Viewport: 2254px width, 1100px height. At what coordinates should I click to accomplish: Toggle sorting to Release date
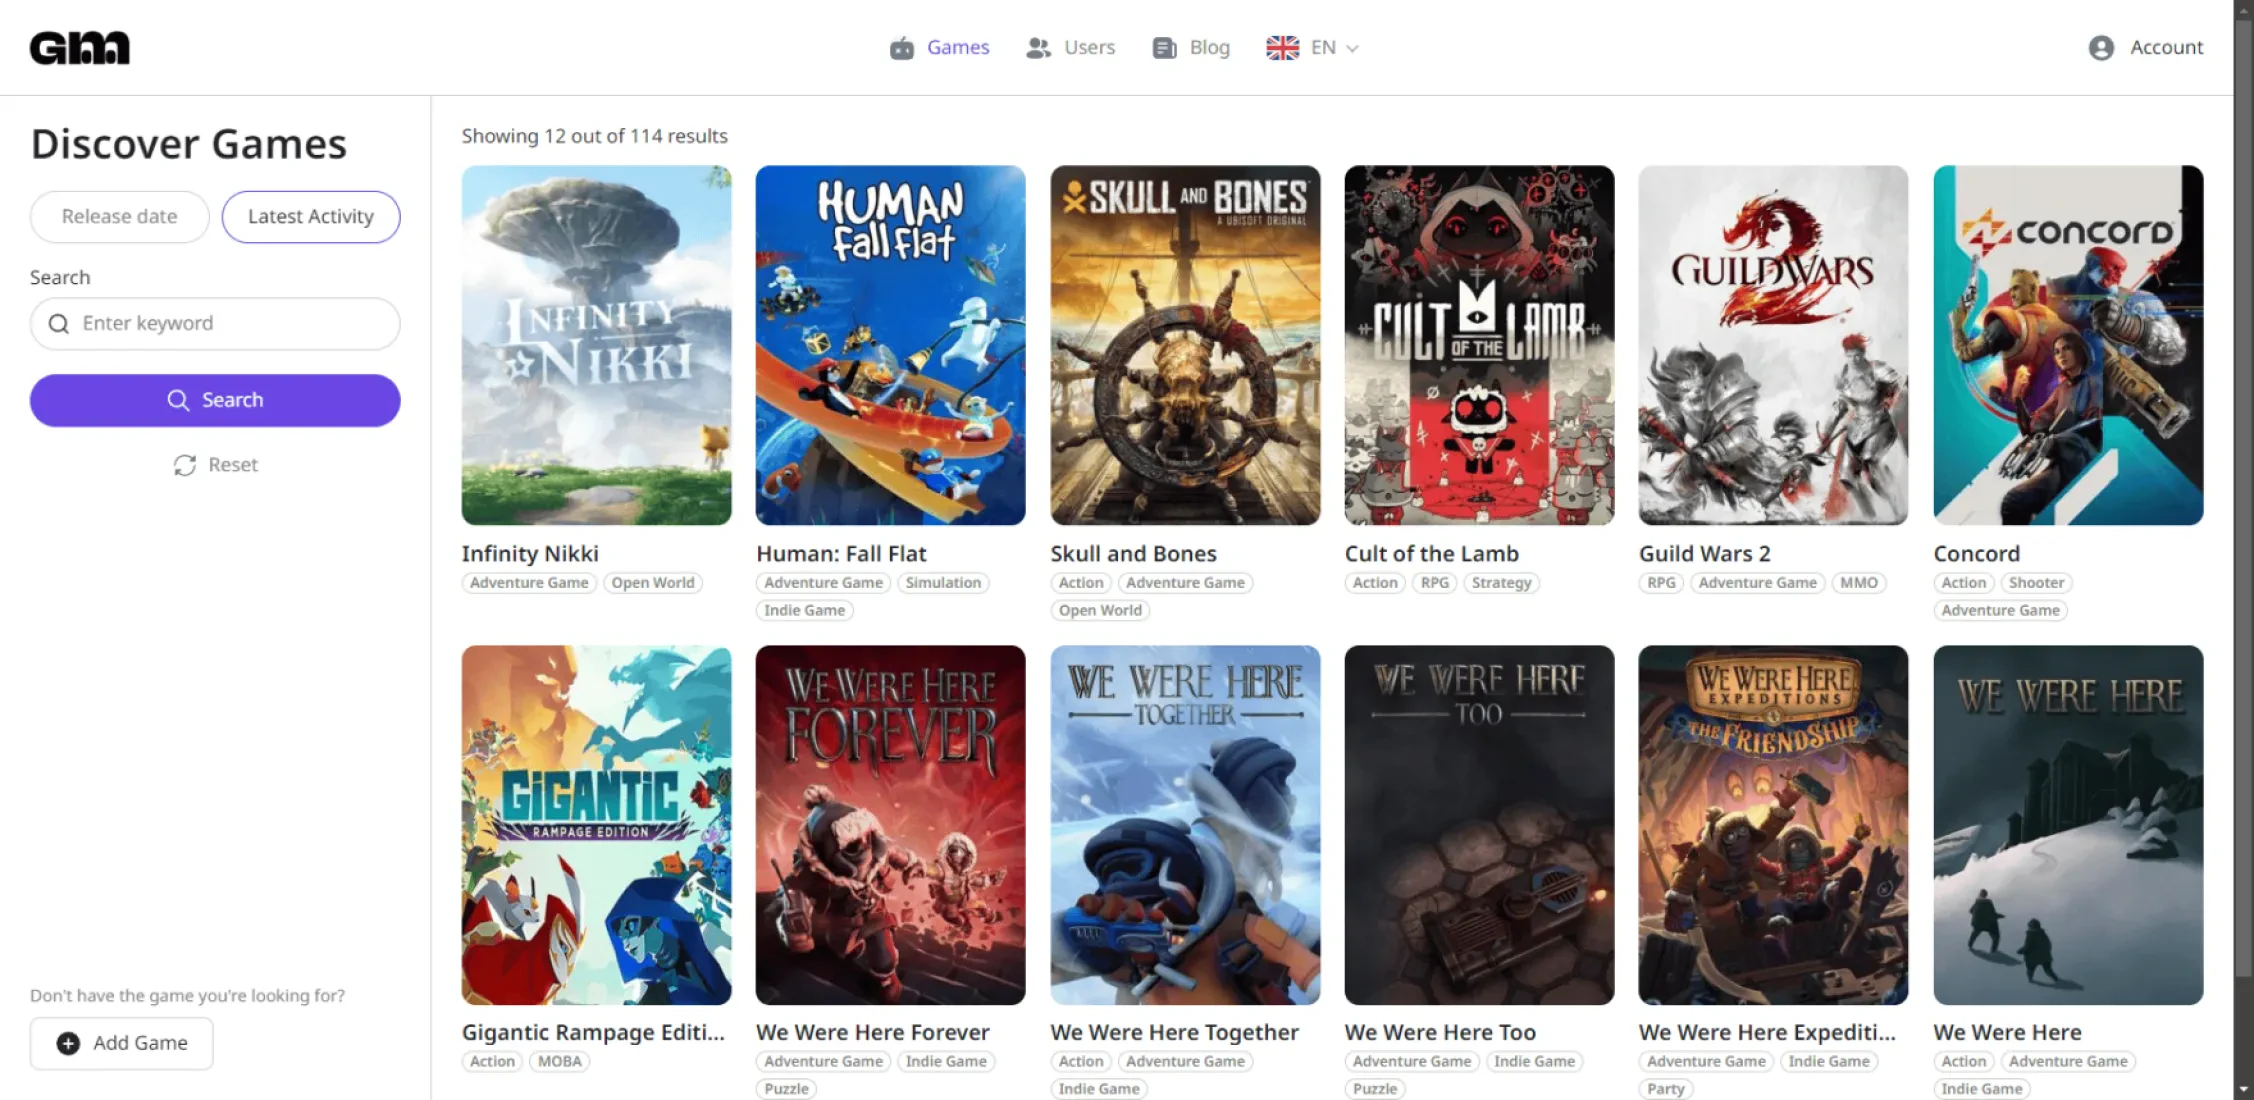(x=119, y=217)
